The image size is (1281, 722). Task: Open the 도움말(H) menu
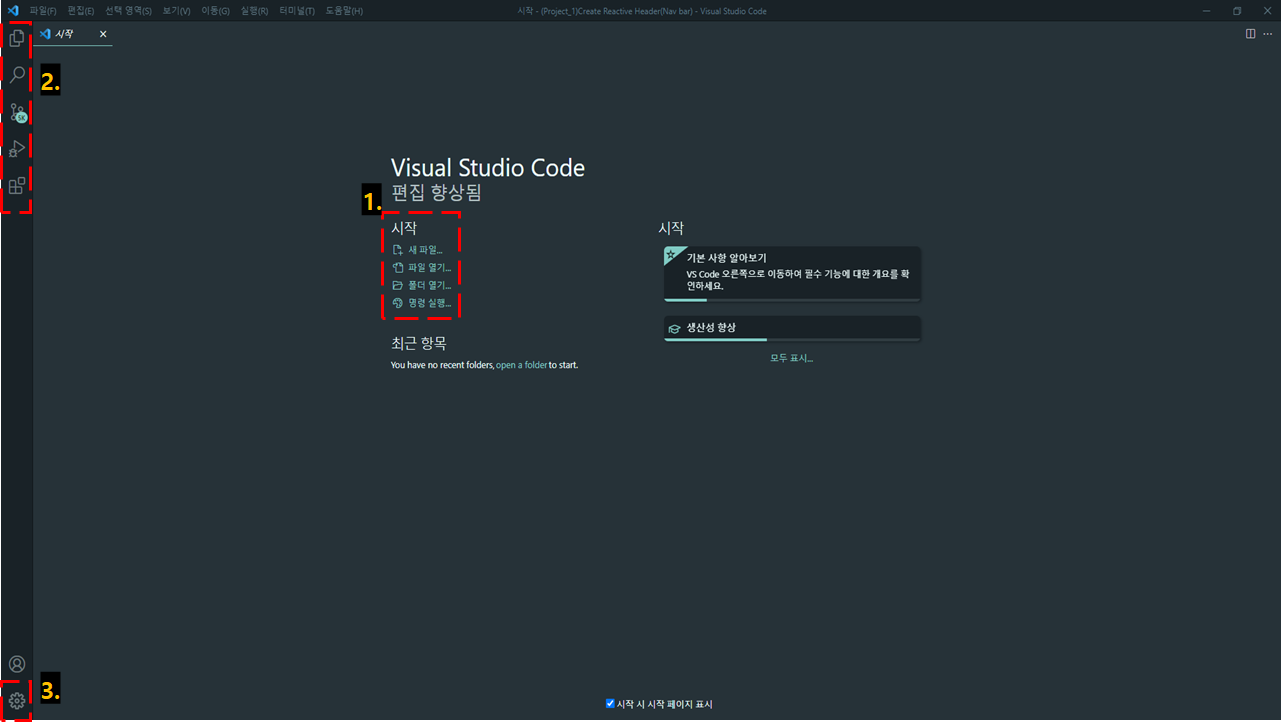pyautogui.click(x=344, y=10)
